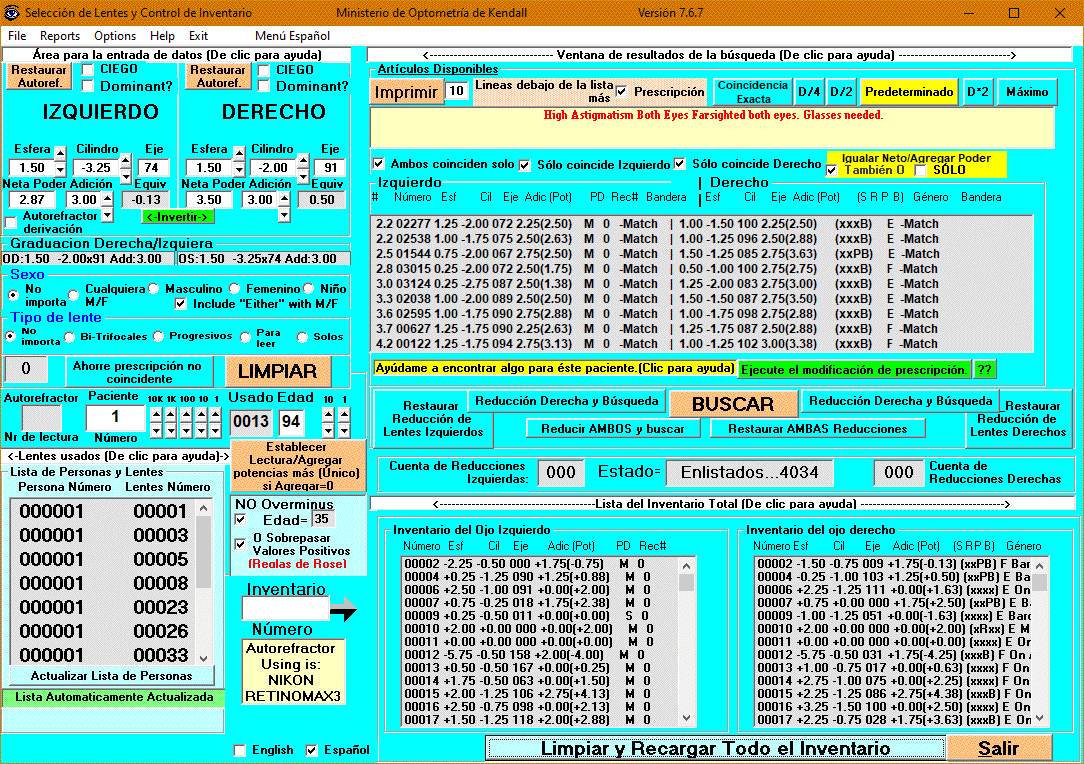Click the Imprimir button
Screen dimensions: 1084x764
[x=406, y=92]
